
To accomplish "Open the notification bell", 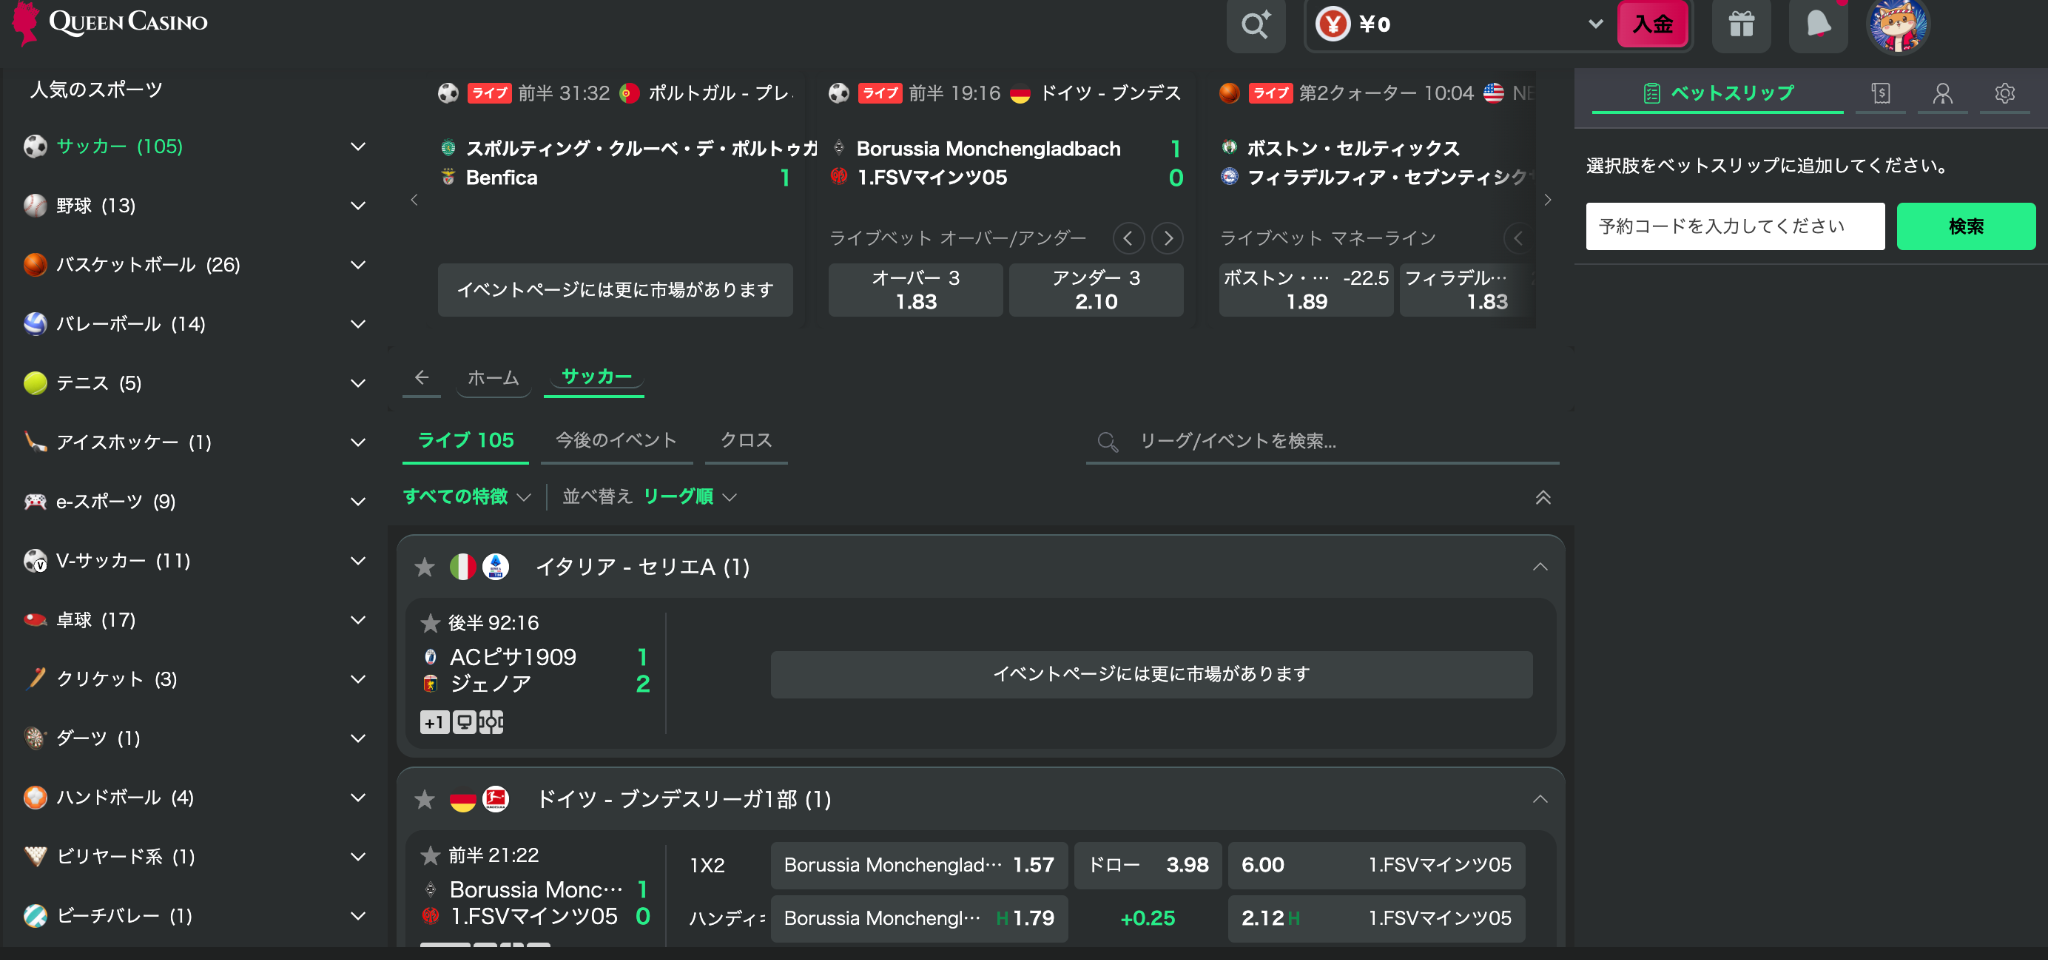I will tap(1818, 24).
